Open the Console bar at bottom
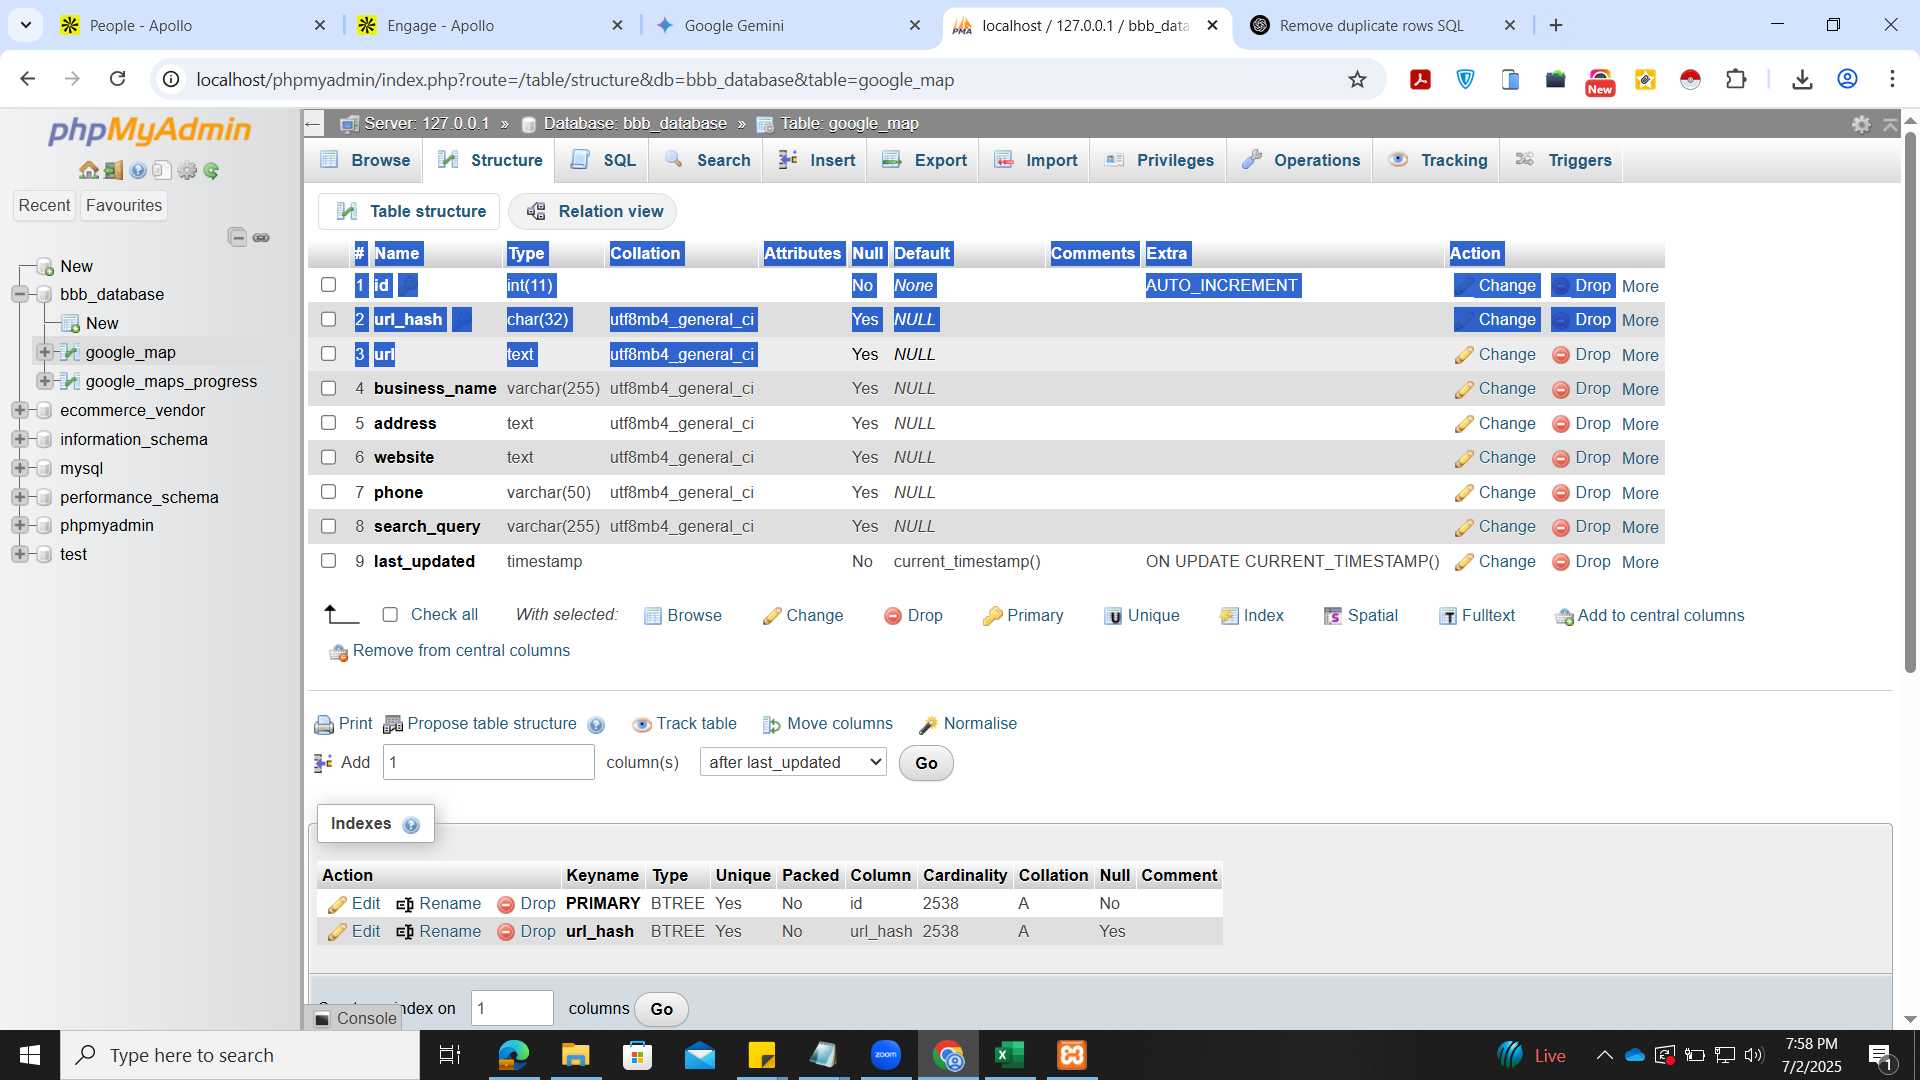This screenshot has width=1920, height=1080. coord(355,1018)
